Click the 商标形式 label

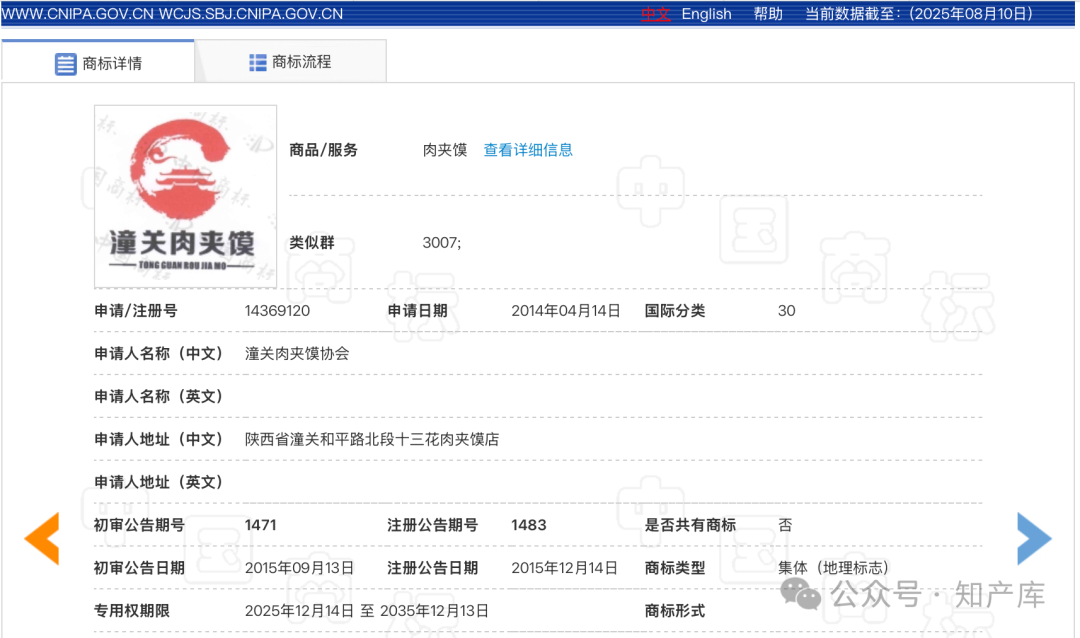(x=674, y=610)
